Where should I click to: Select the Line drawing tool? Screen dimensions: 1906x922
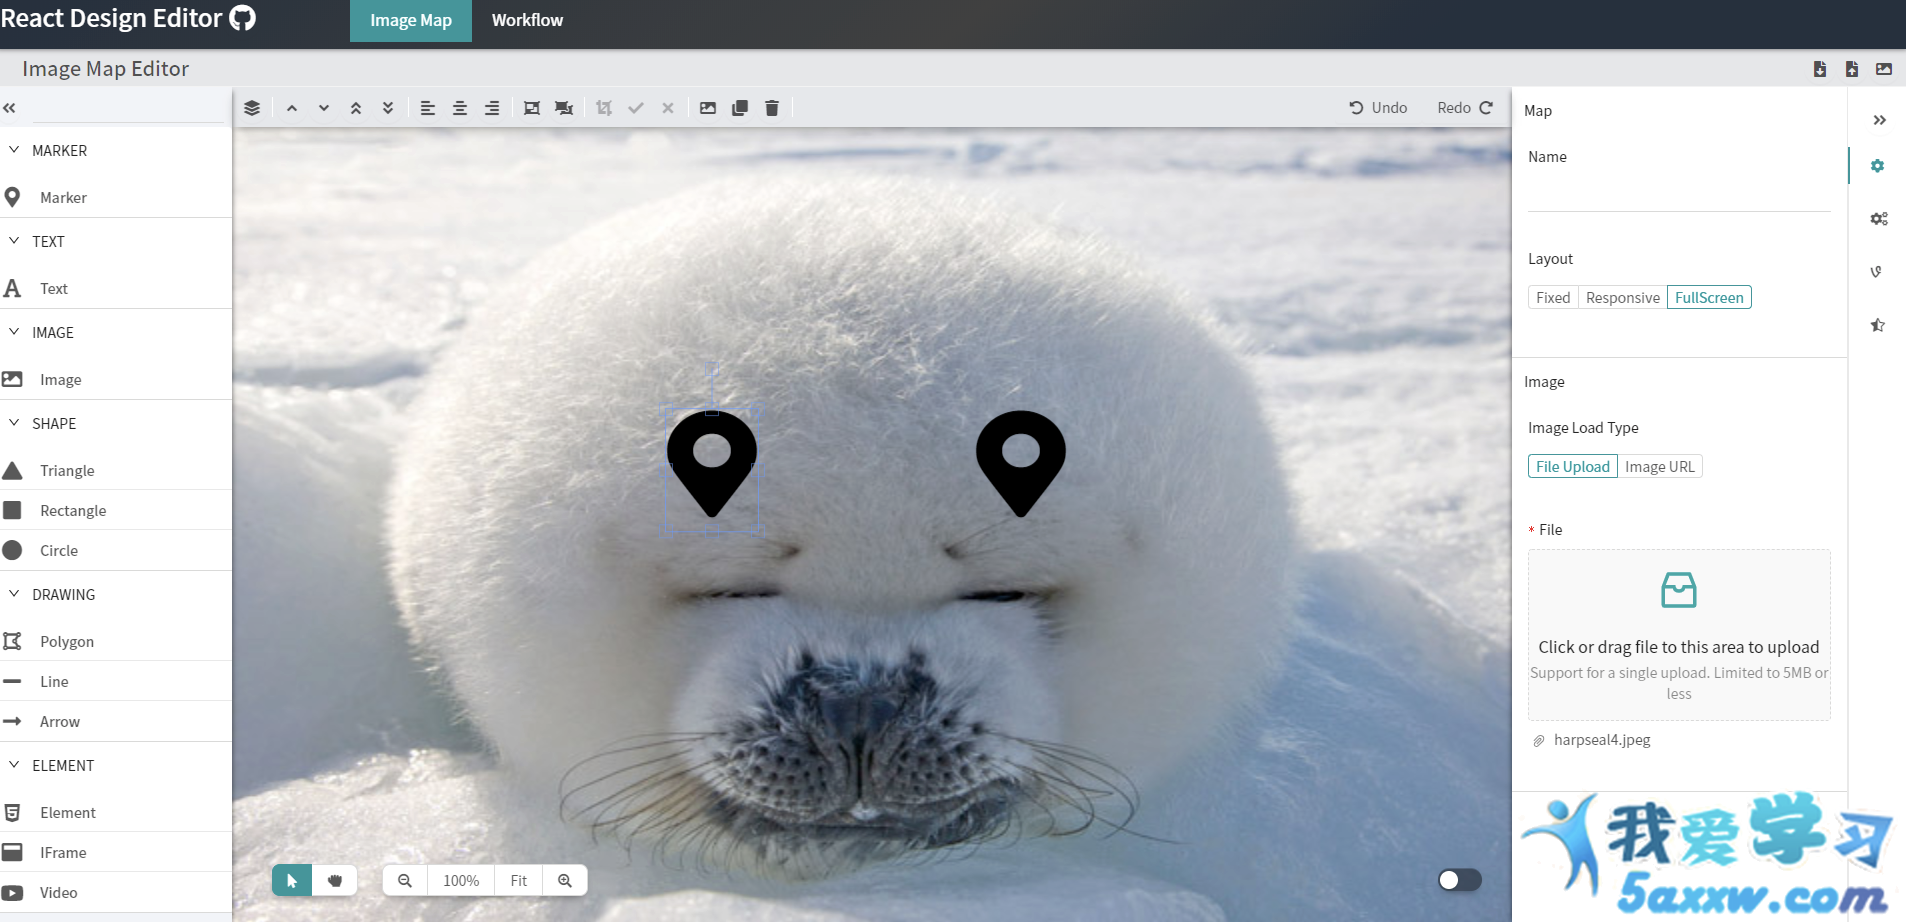pyautogui.click(x=116, y=682)
